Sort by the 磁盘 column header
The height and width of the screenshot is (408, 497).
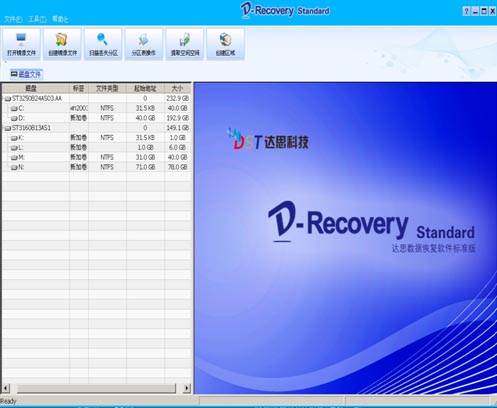pyautogui.click(x=36, y=88)
